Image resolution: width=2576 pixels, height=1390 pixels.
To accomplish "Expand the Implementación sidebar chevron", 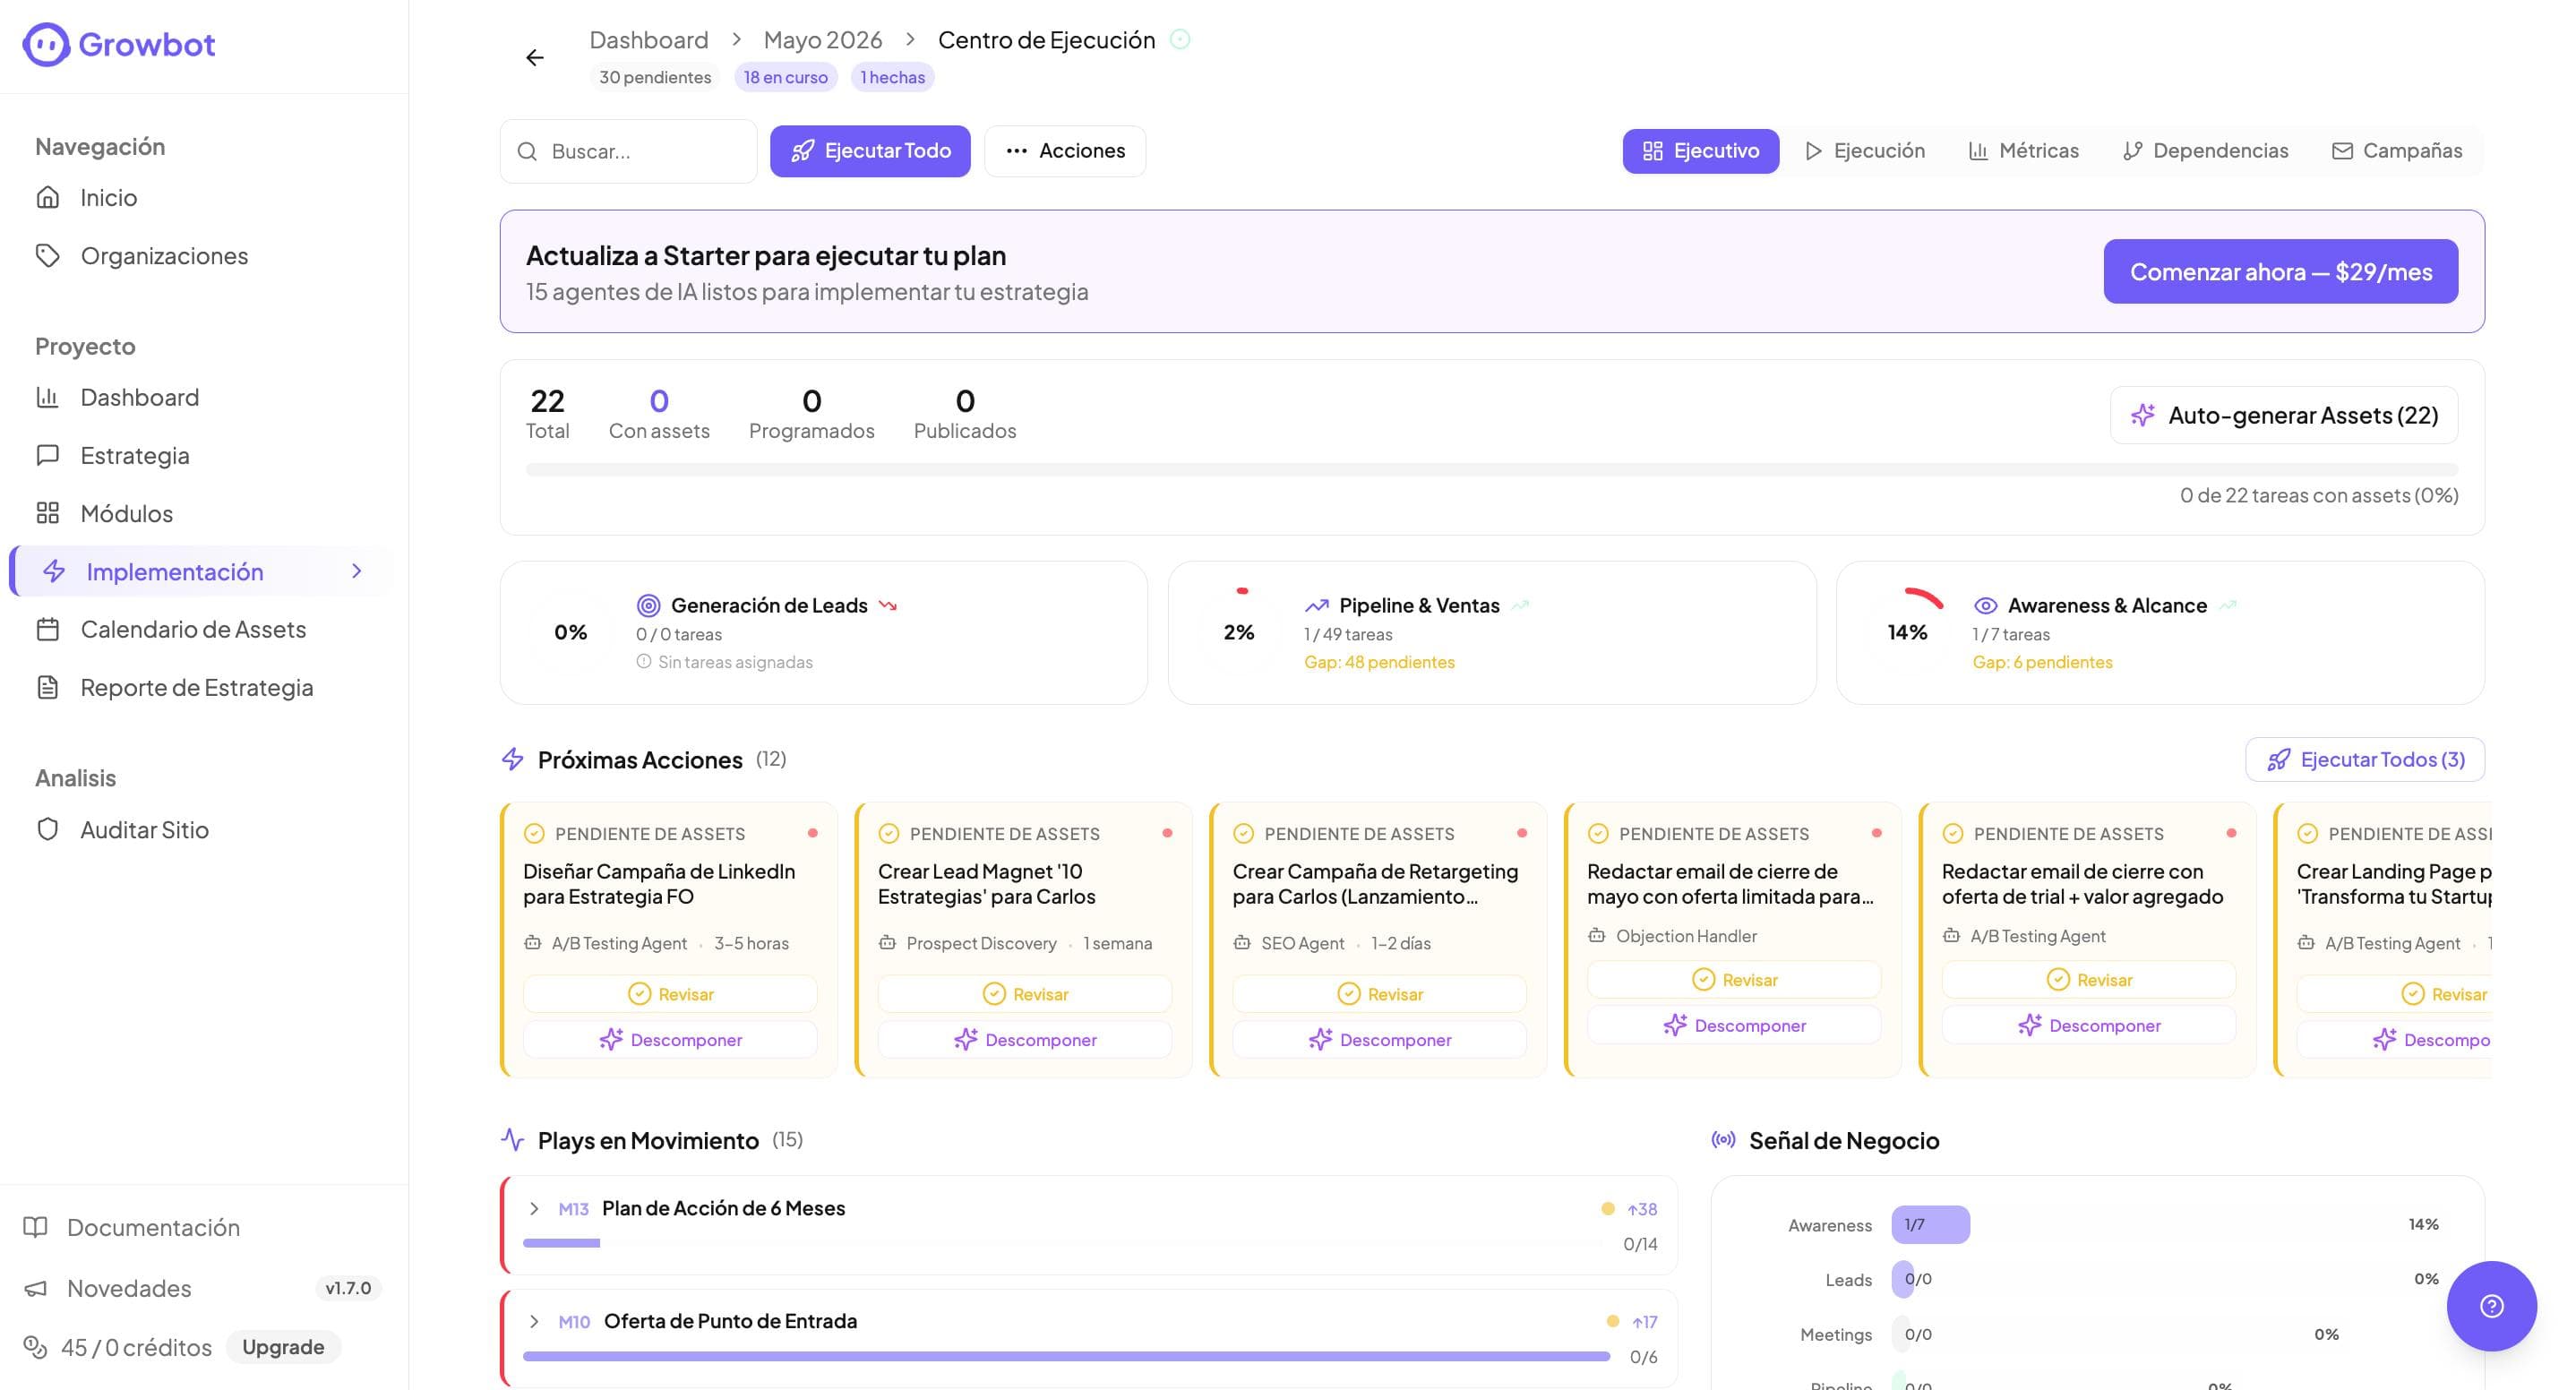I will [x=357, y=571].
